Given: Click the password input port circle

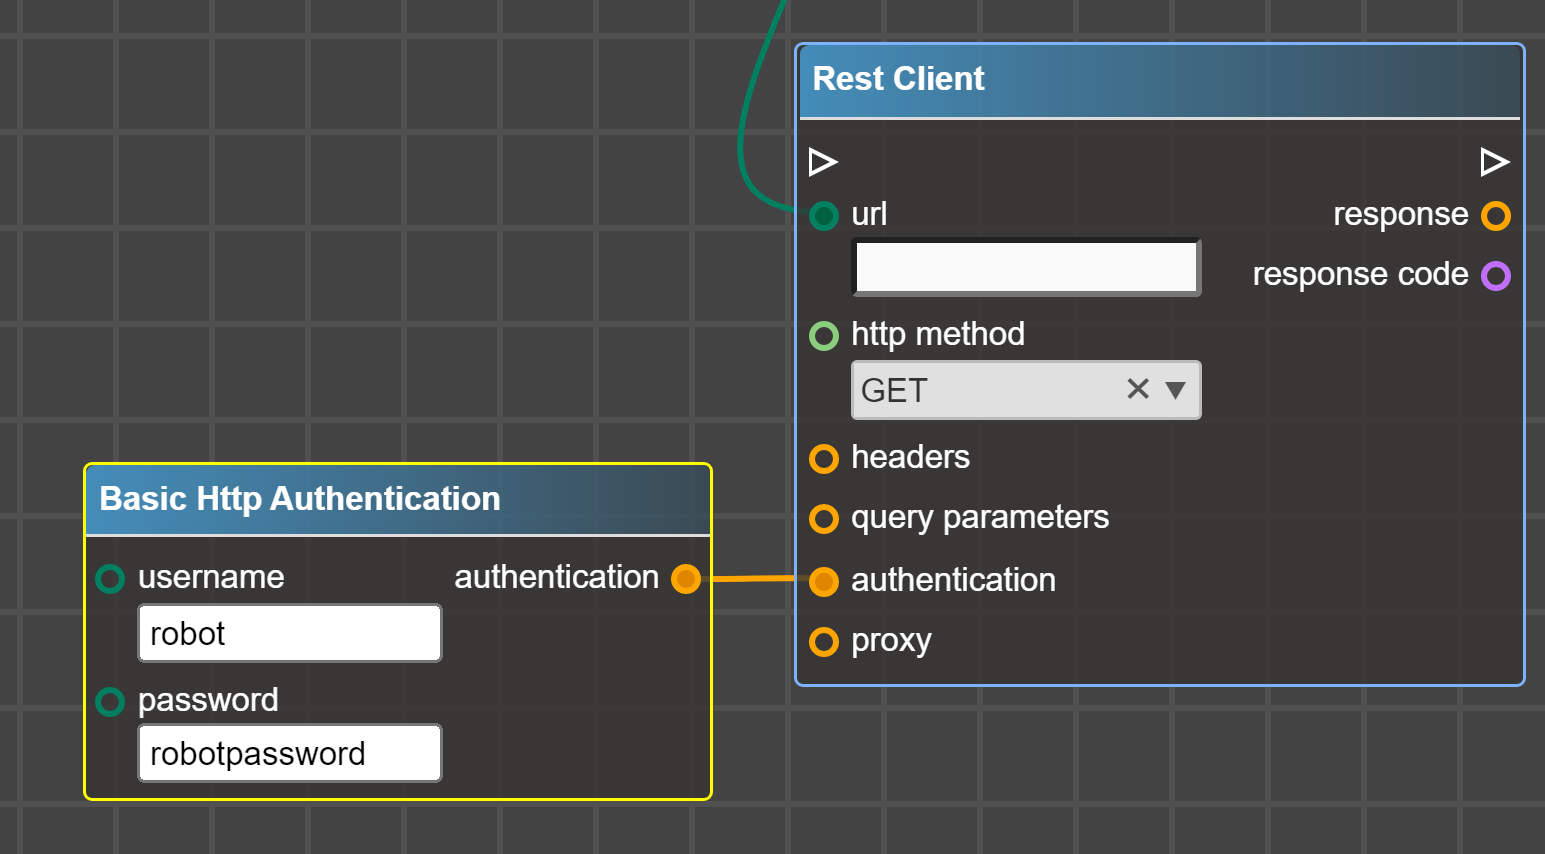Looking at the screenshot, I should click(109, 701).
